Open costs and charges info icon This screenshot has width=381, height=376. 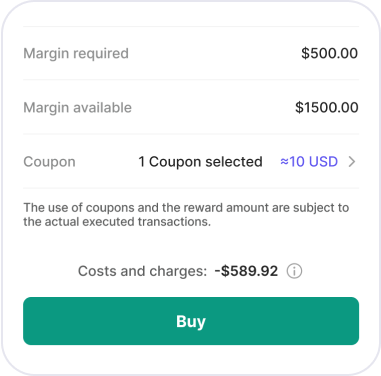point(294,271)
